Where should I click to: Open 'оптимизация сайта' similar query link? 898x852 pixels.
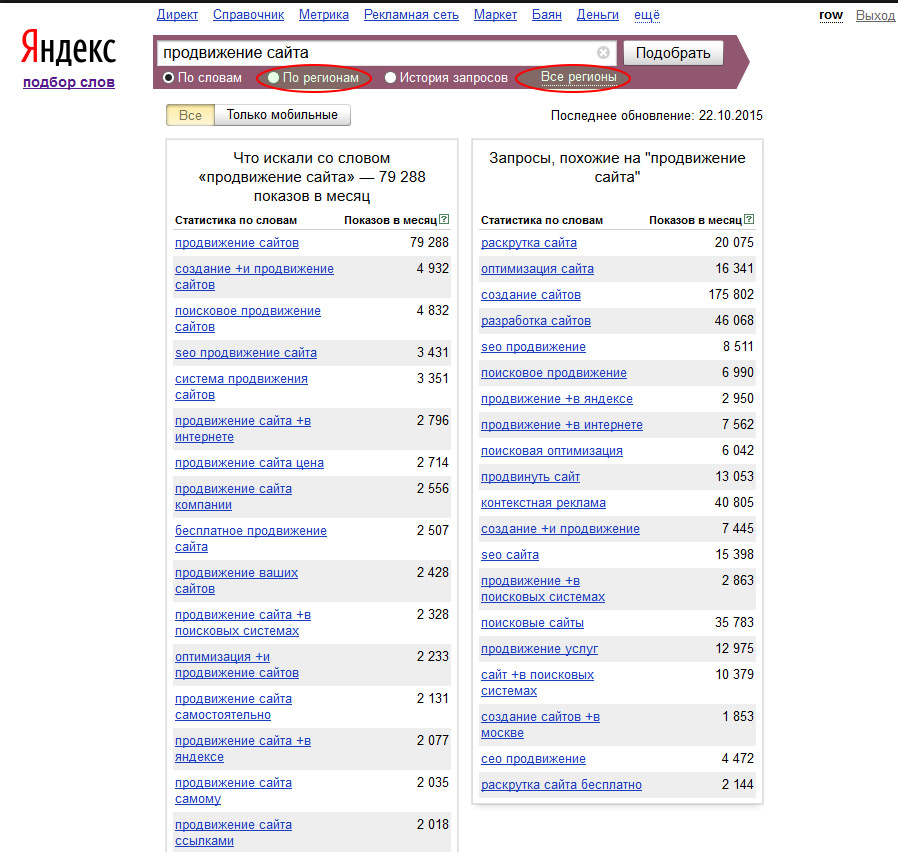tap(537, 269)
